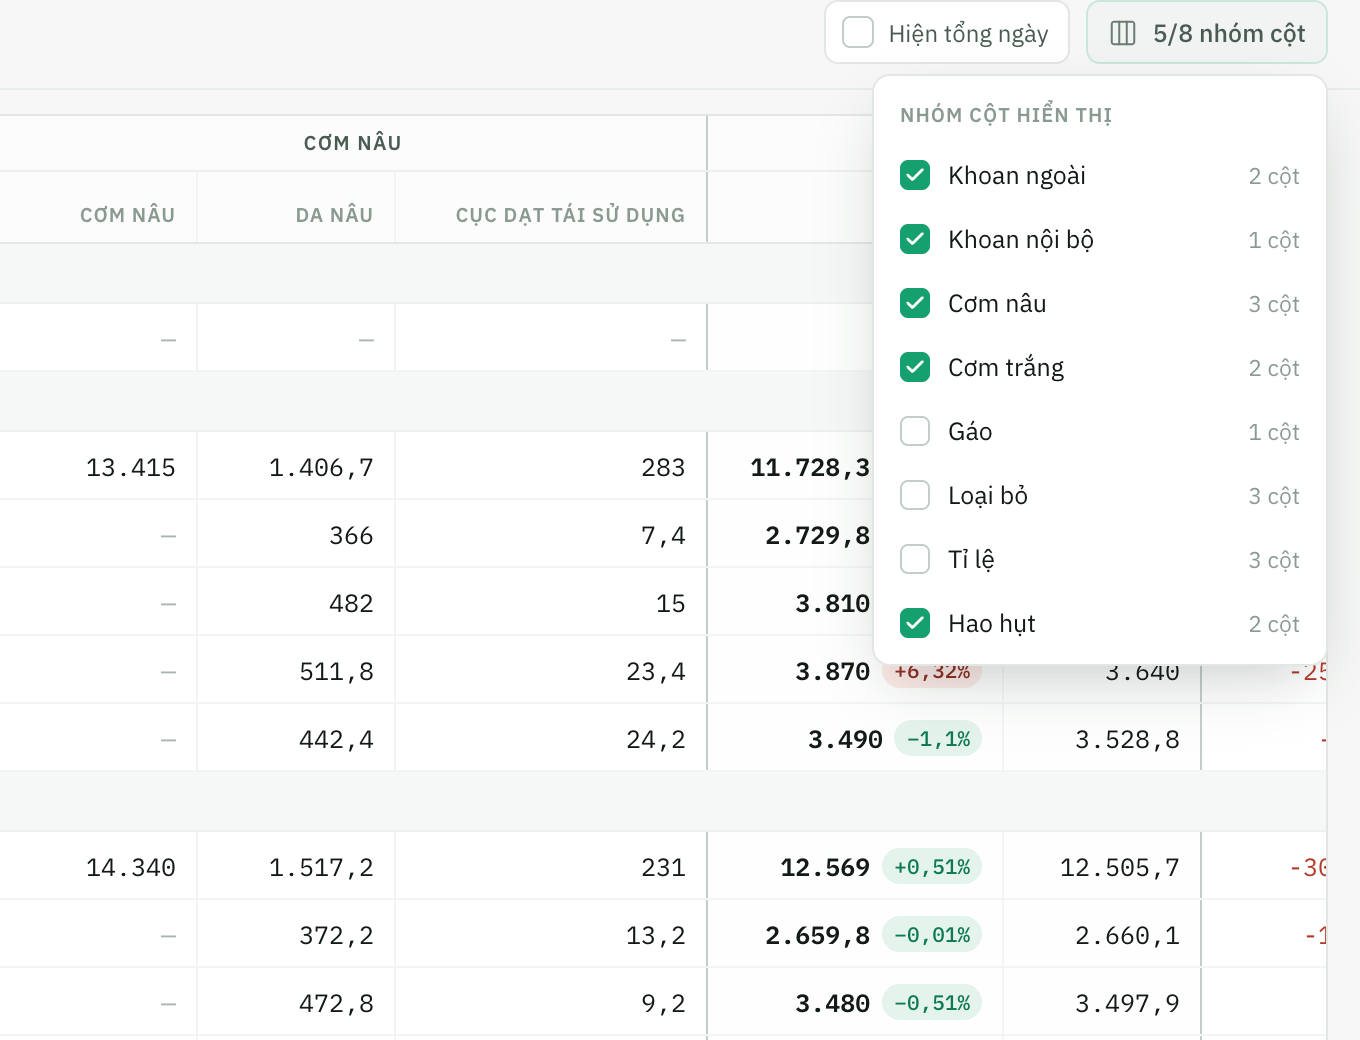
Task: Uncheck the Cơm nâu column group
Action: pyautogui.click(x=915, y=303)
